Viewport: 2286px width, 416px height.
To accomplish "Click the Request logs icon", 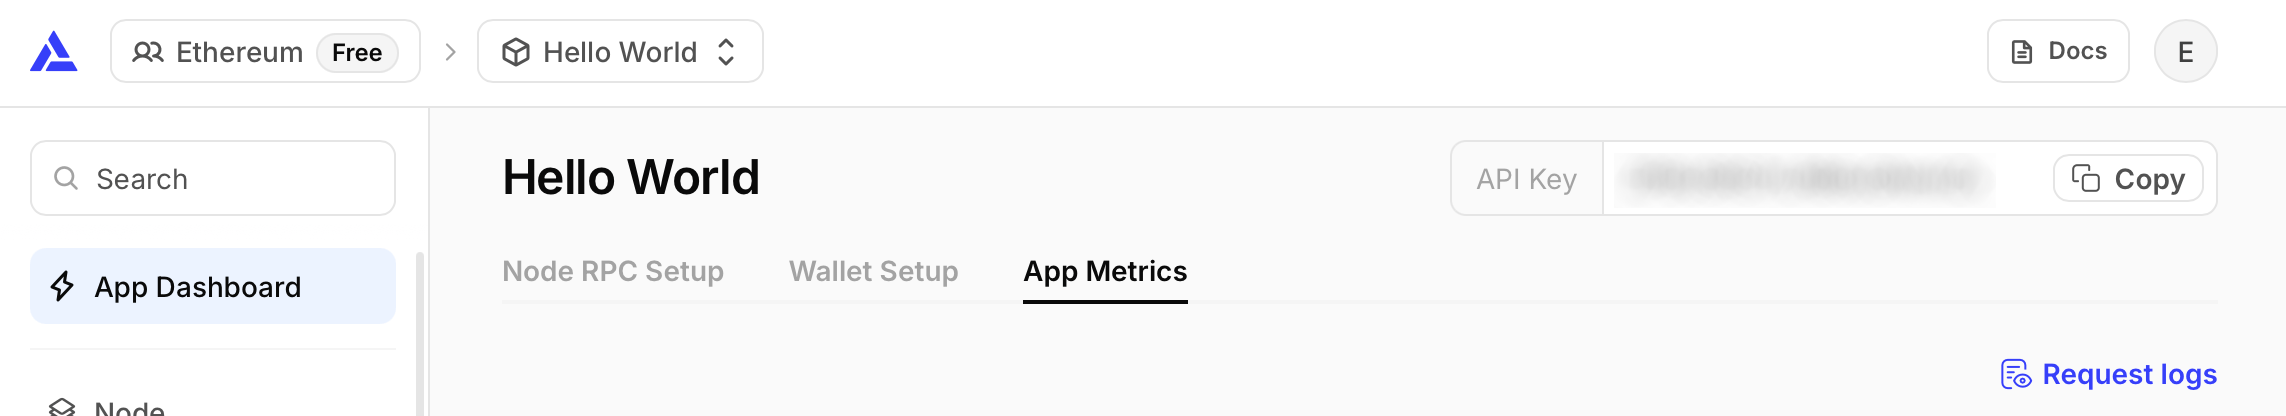I will point(2015,374).
